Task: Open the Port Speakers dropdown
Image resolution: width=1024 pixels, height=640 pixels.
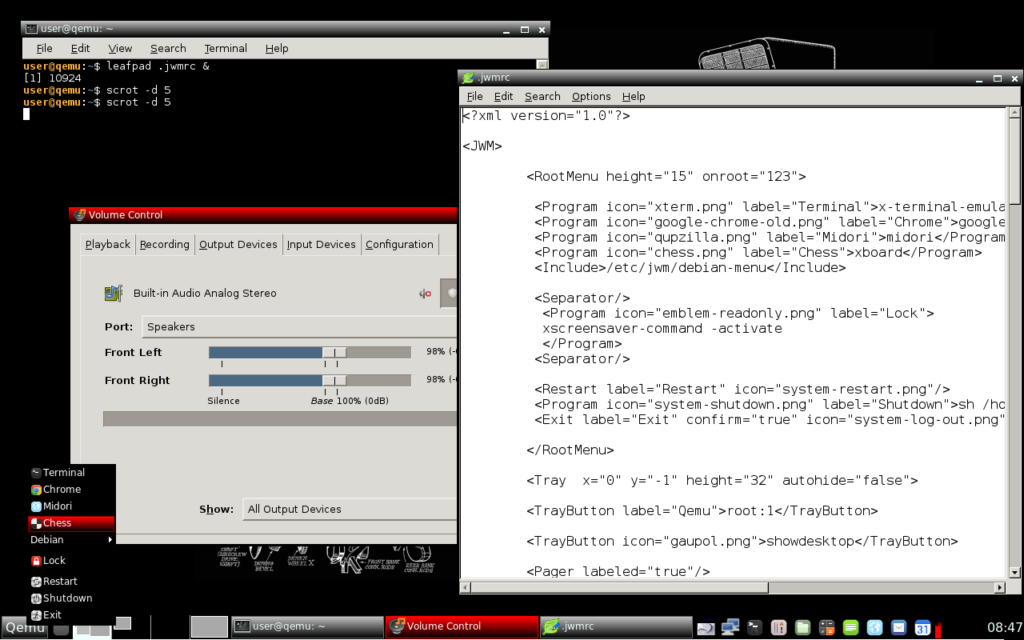Action: pos(300,327)
